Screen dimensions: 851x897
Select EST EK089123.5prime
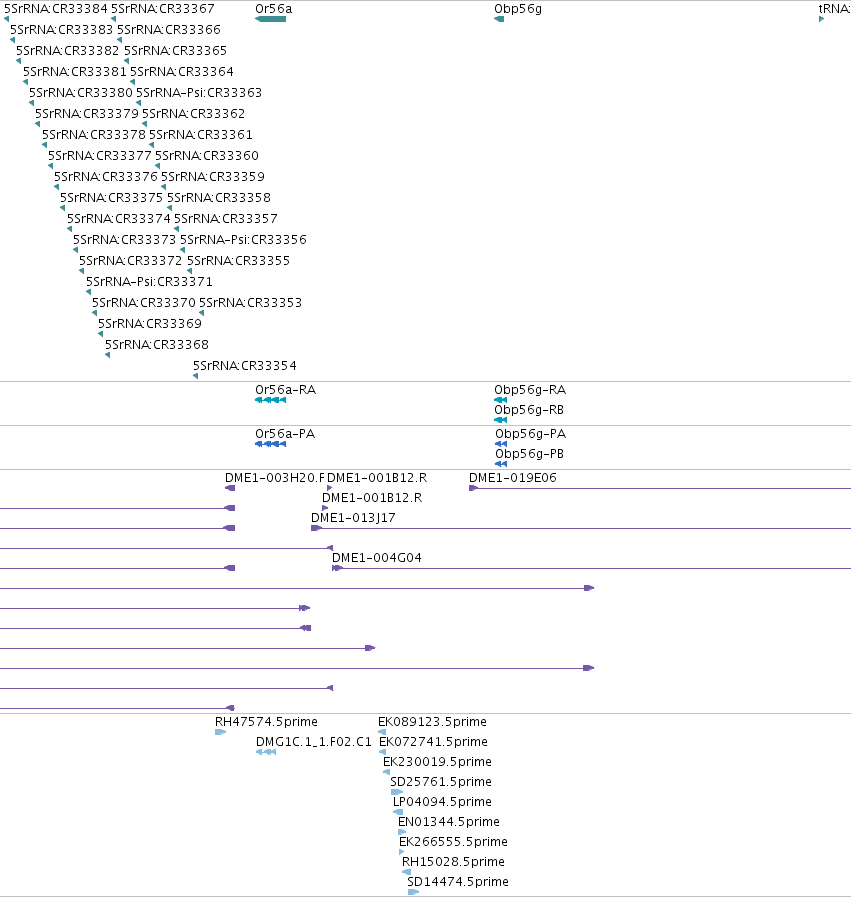click(432, 722)
